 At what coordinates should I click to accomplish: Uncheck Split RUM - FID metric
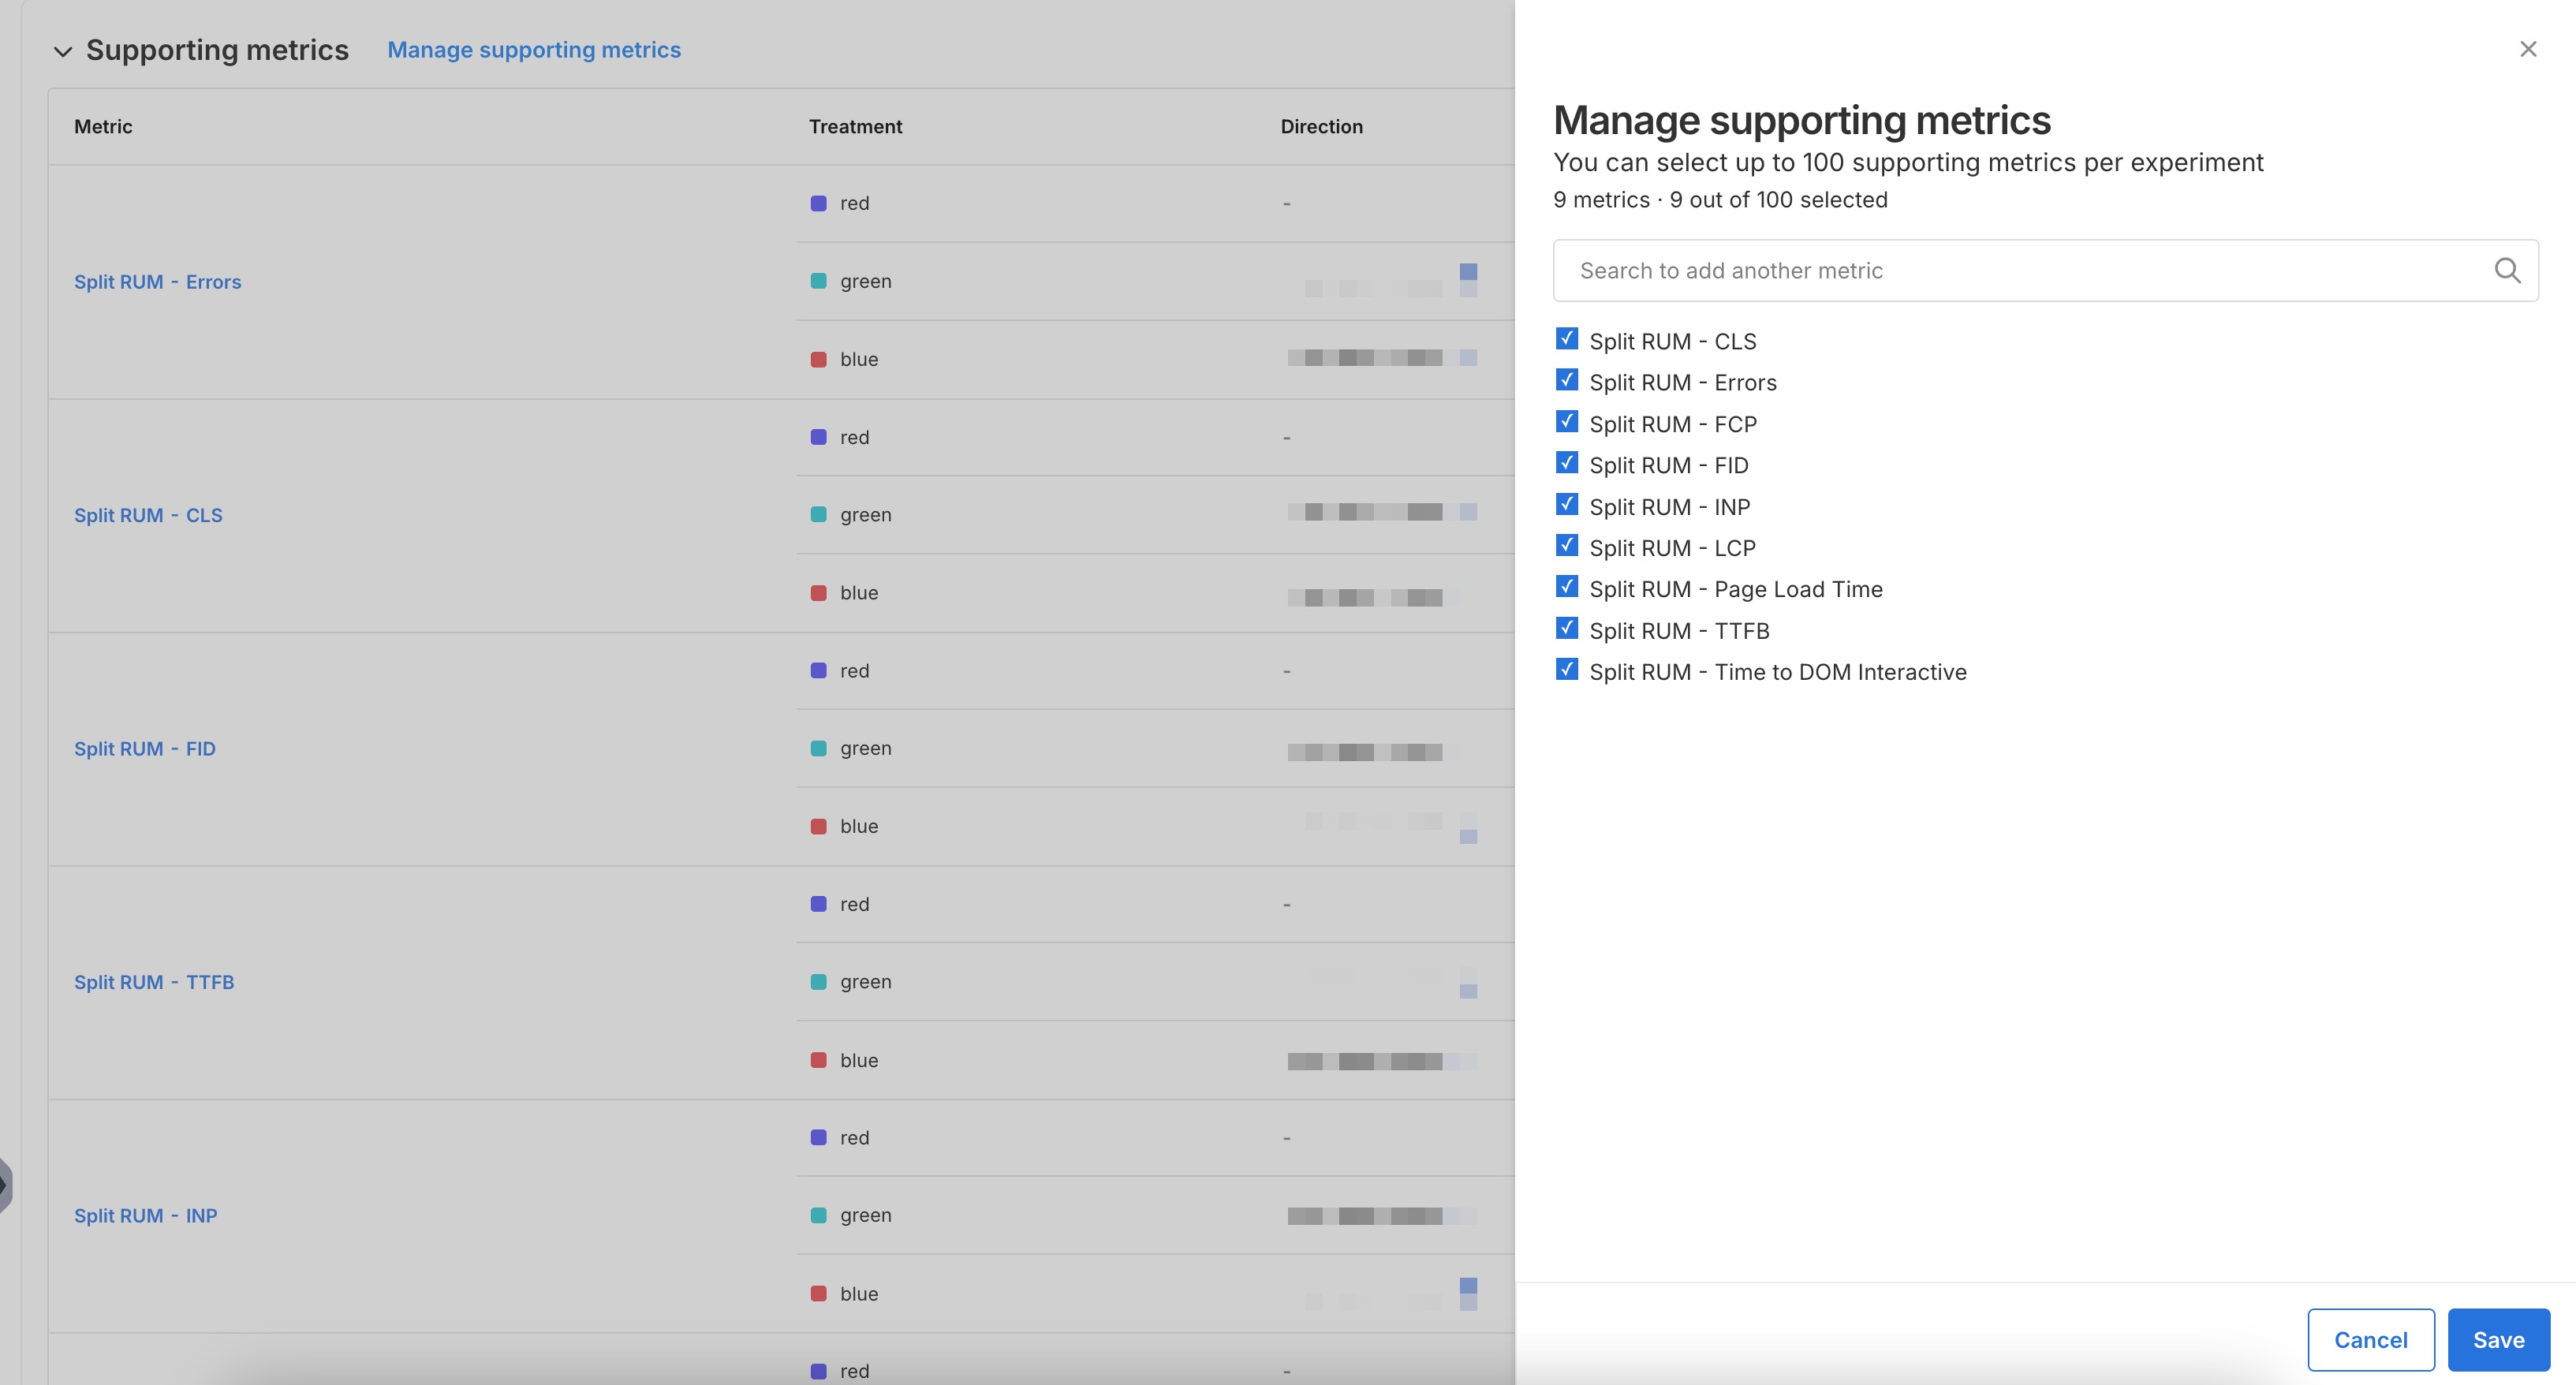pyautogui.click(x=1567, y=462)
